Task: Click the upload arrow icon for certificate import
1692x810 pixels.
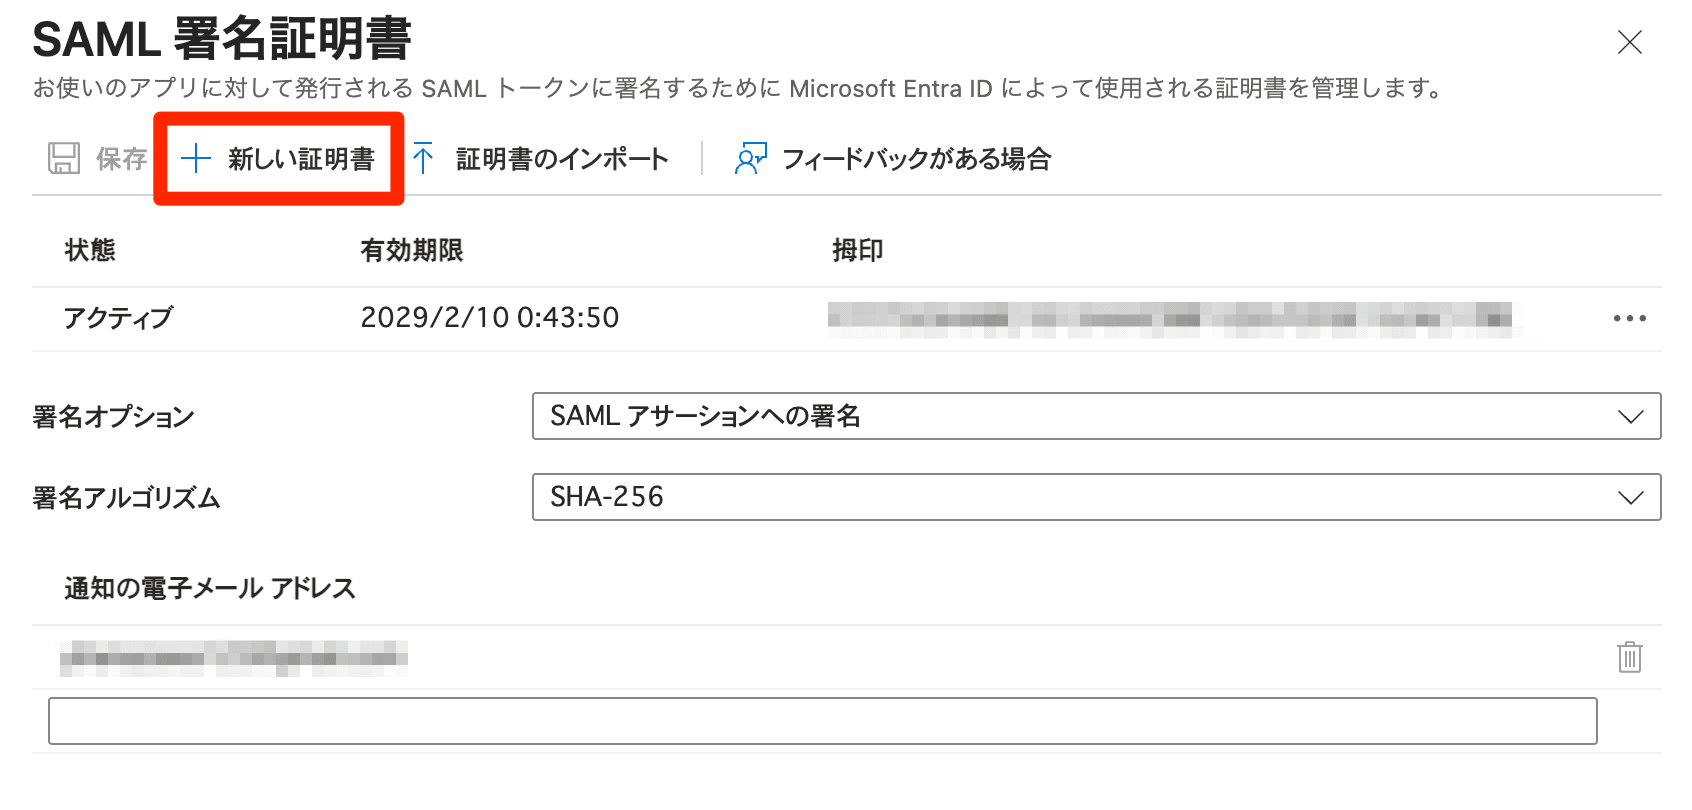Action: click(x=424, y=158)
